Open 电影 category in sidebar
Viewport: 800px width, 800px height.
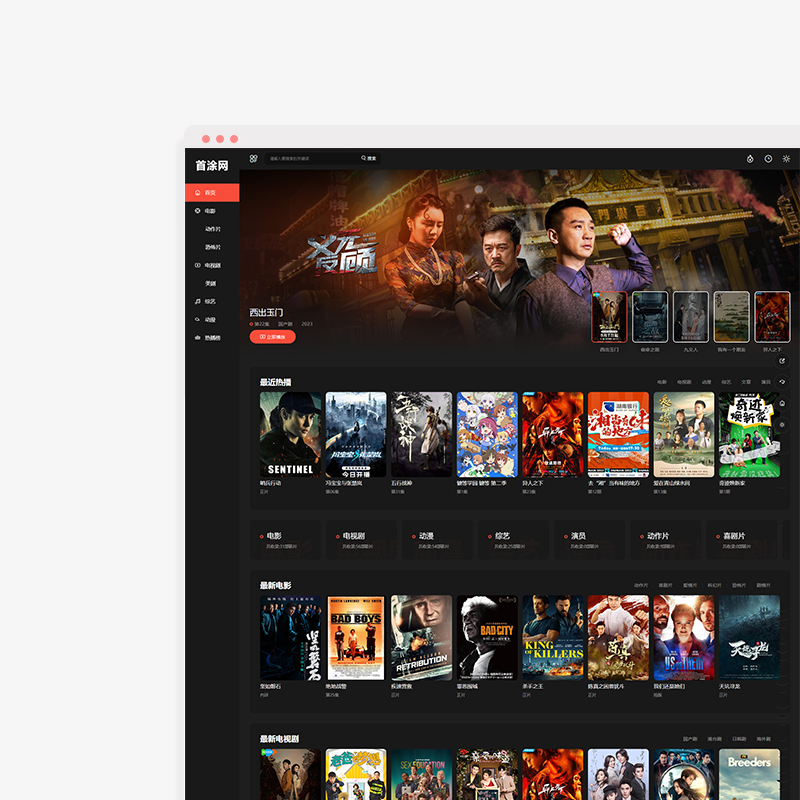[210, 211]
